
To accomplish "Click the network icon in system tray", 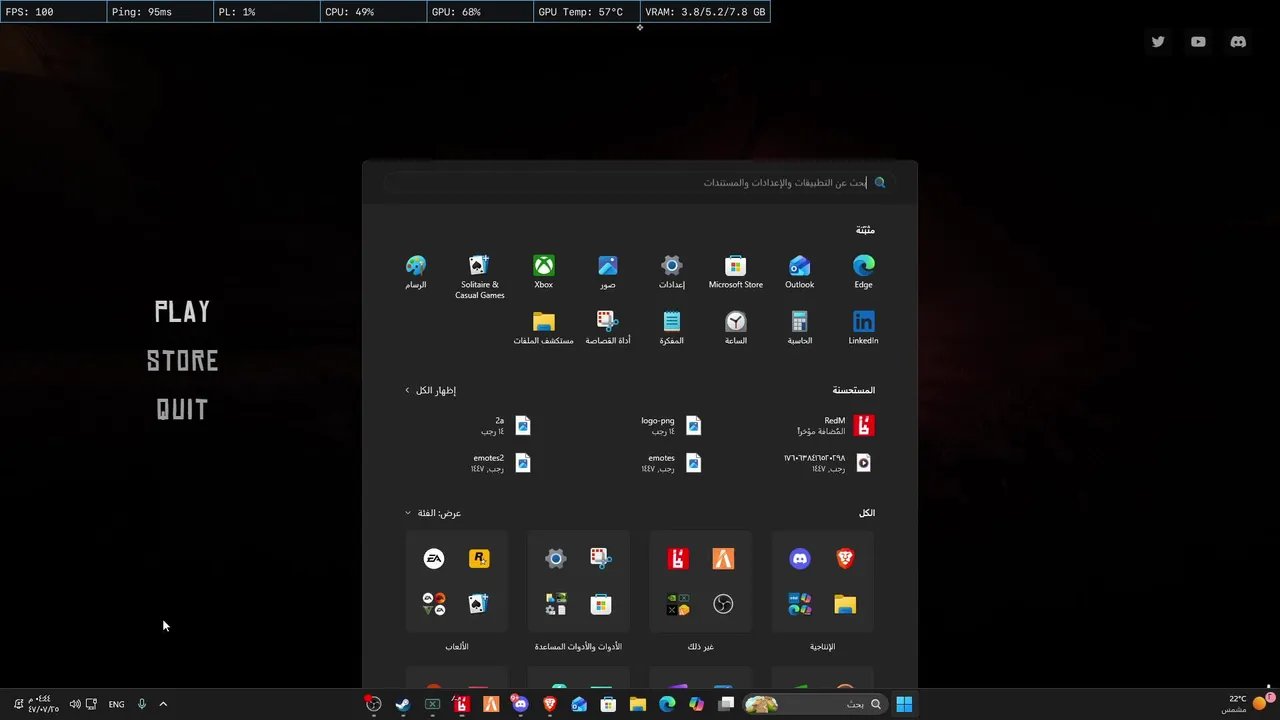I will pyautogui.click(x=92, y=704).
